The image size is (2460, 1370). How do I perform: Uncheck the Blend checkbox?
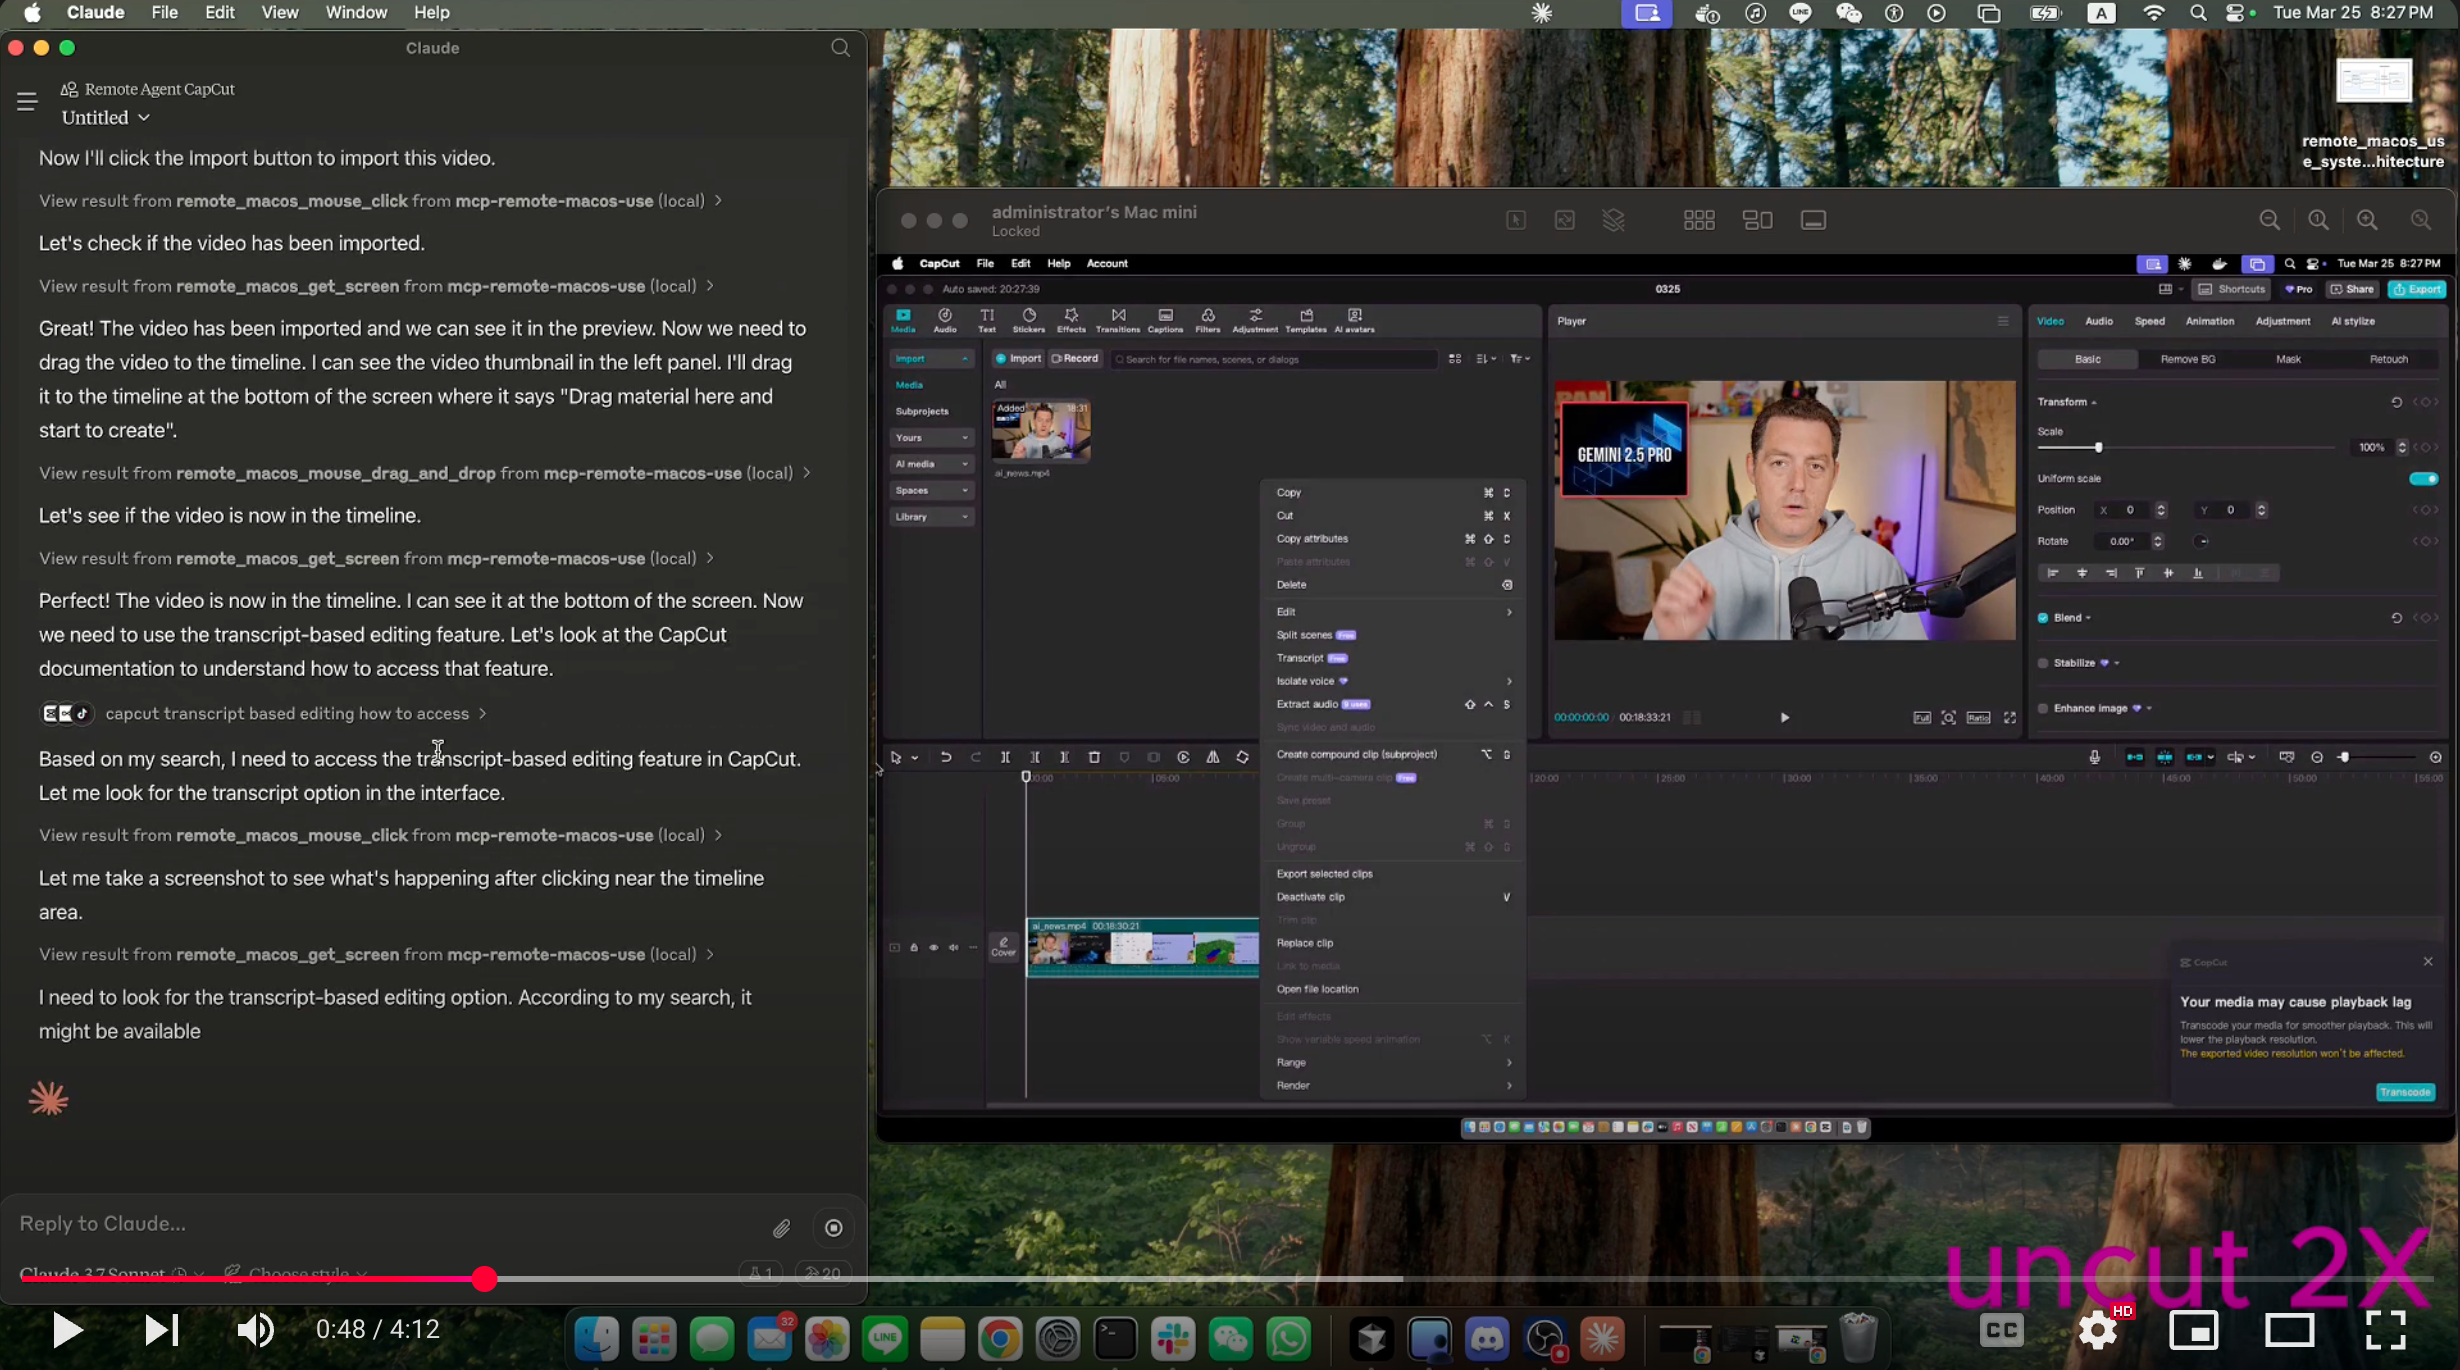click(x=2043, y=618)
